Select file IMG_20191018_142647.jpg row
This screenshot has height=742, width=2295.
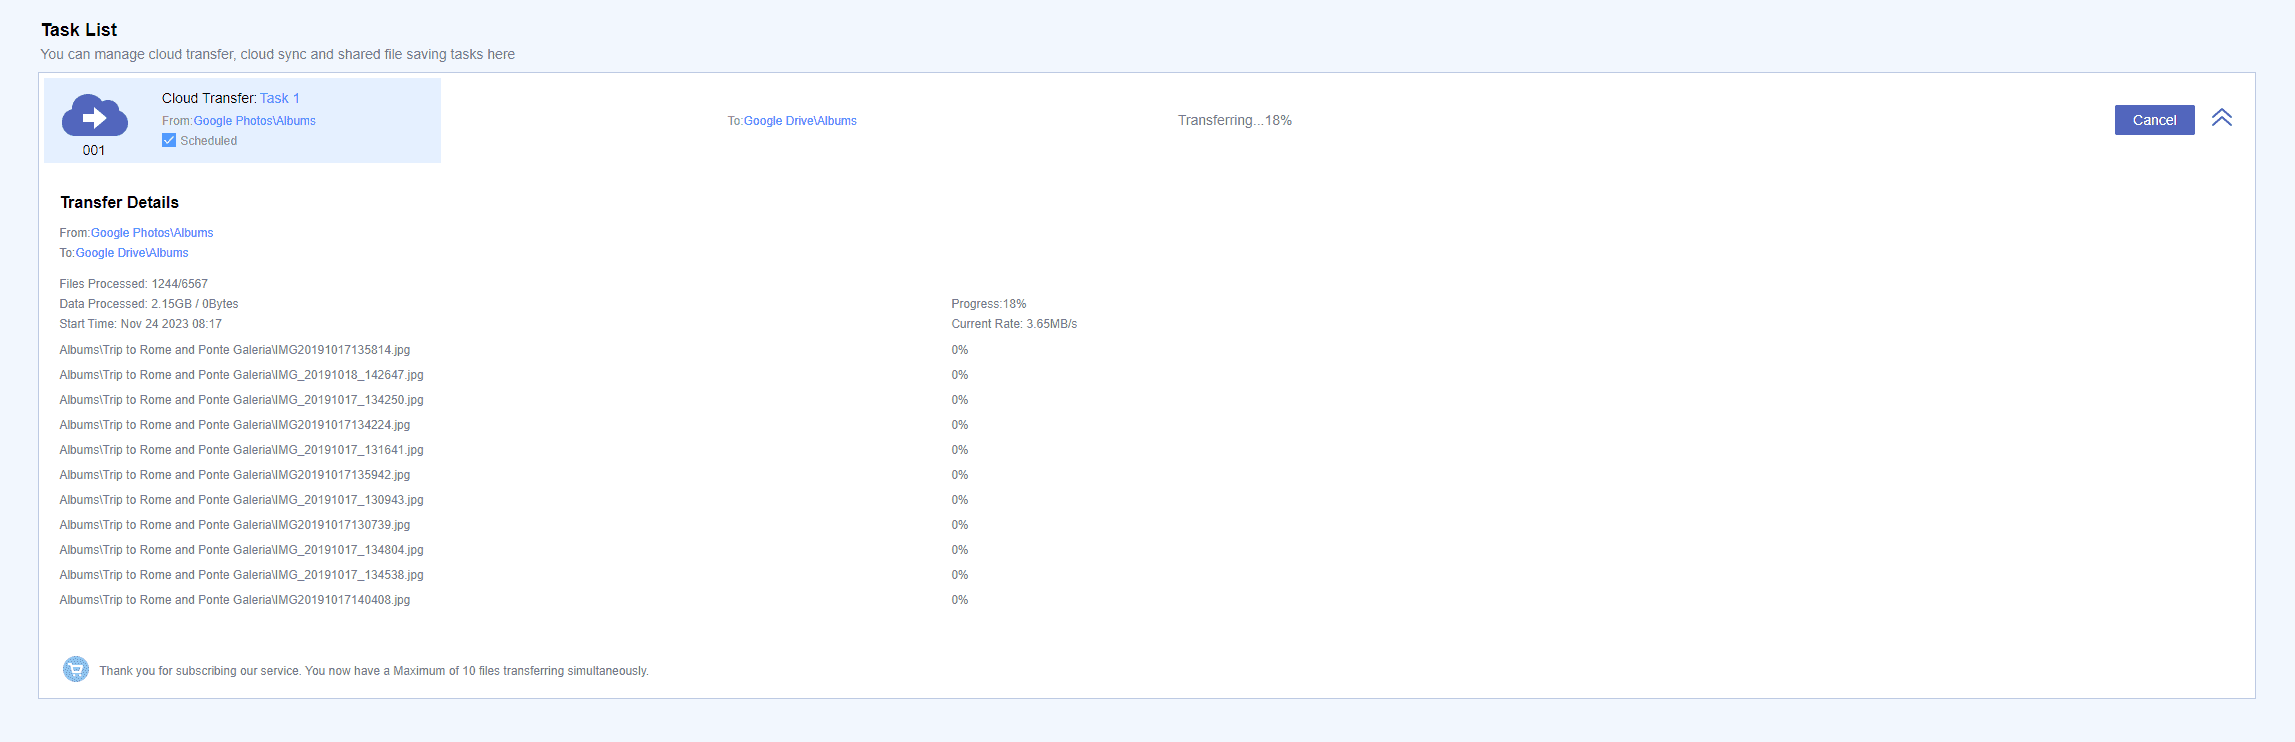pyautogui.click(x=241, y=375)
